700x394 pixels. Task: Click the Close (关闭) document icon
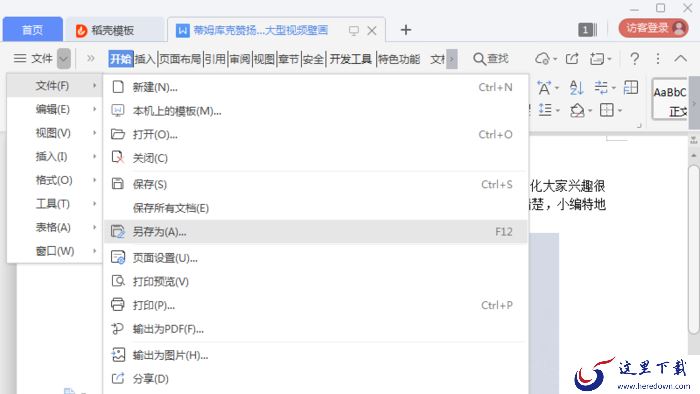pos(117,157)
